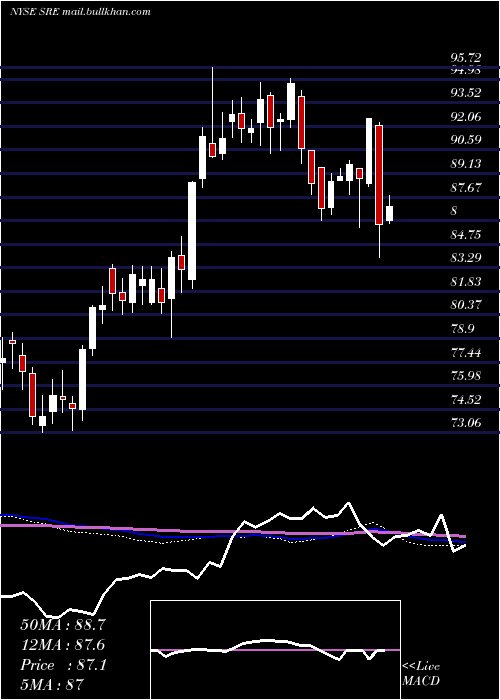
Task: Click the 73.06 price axis label
Action: [467, 423]
